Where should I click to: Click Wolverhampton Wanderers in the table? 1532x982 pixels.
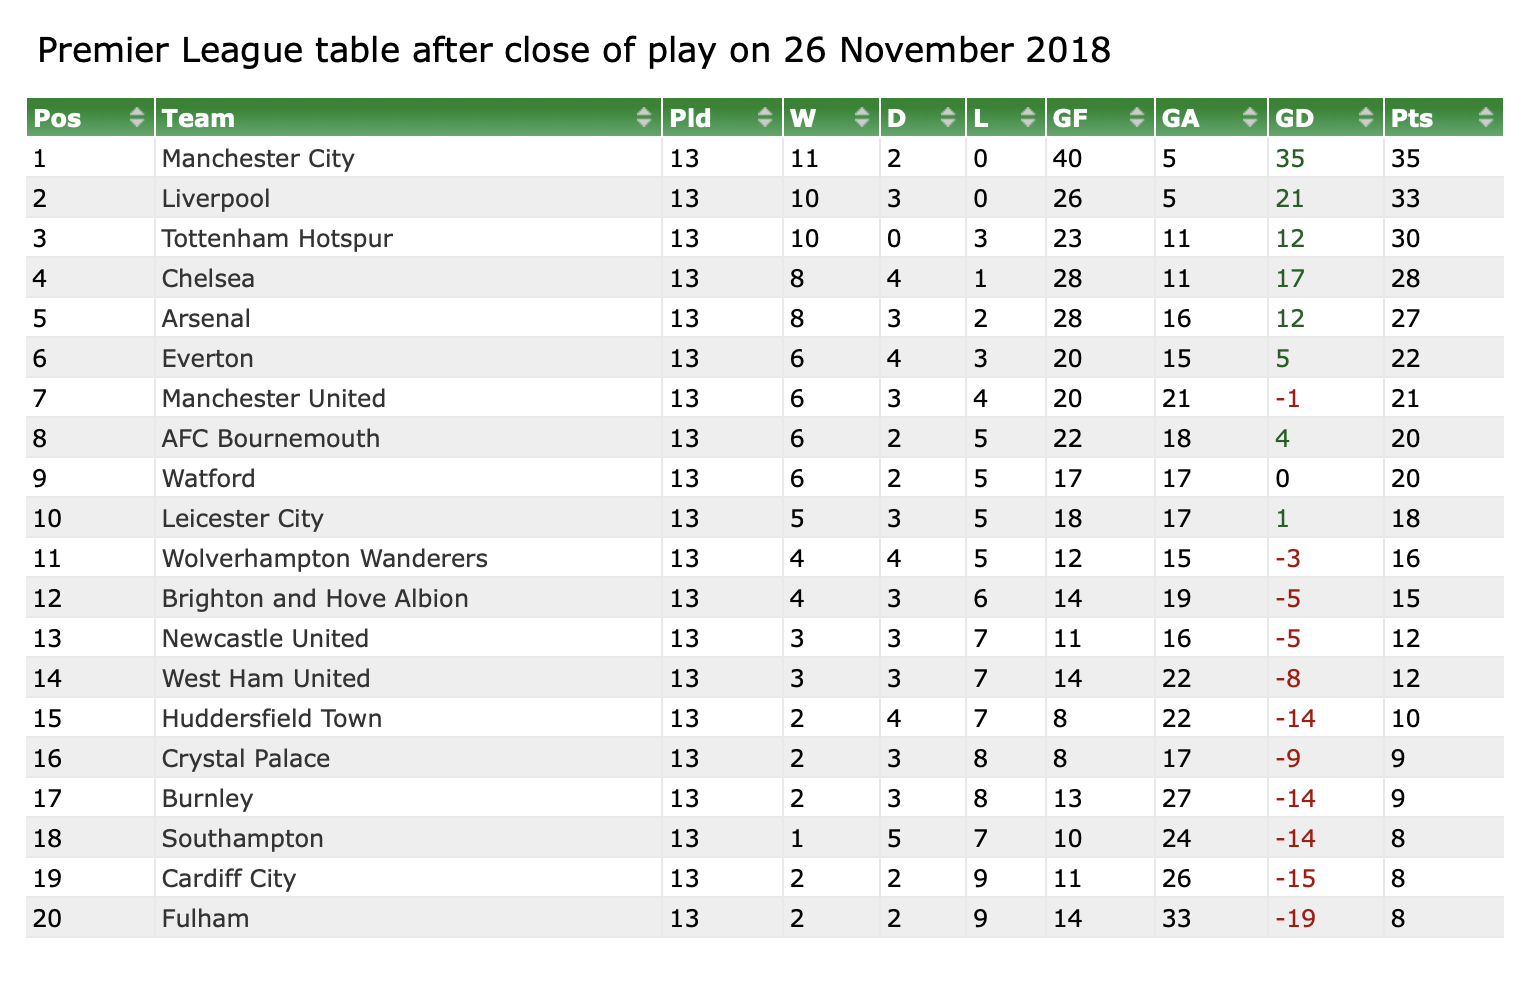[325, 558]
